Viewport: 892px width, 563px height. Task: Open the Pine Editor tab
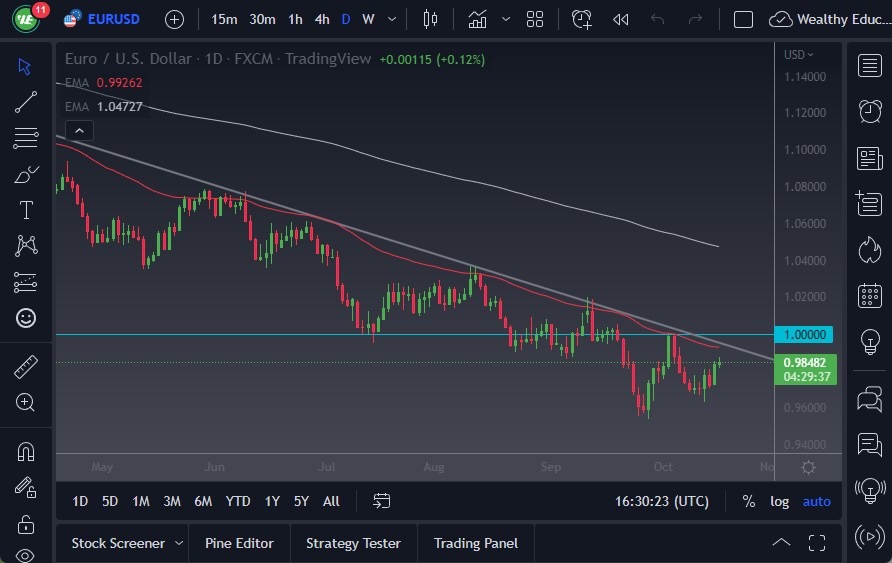(239, 543)
